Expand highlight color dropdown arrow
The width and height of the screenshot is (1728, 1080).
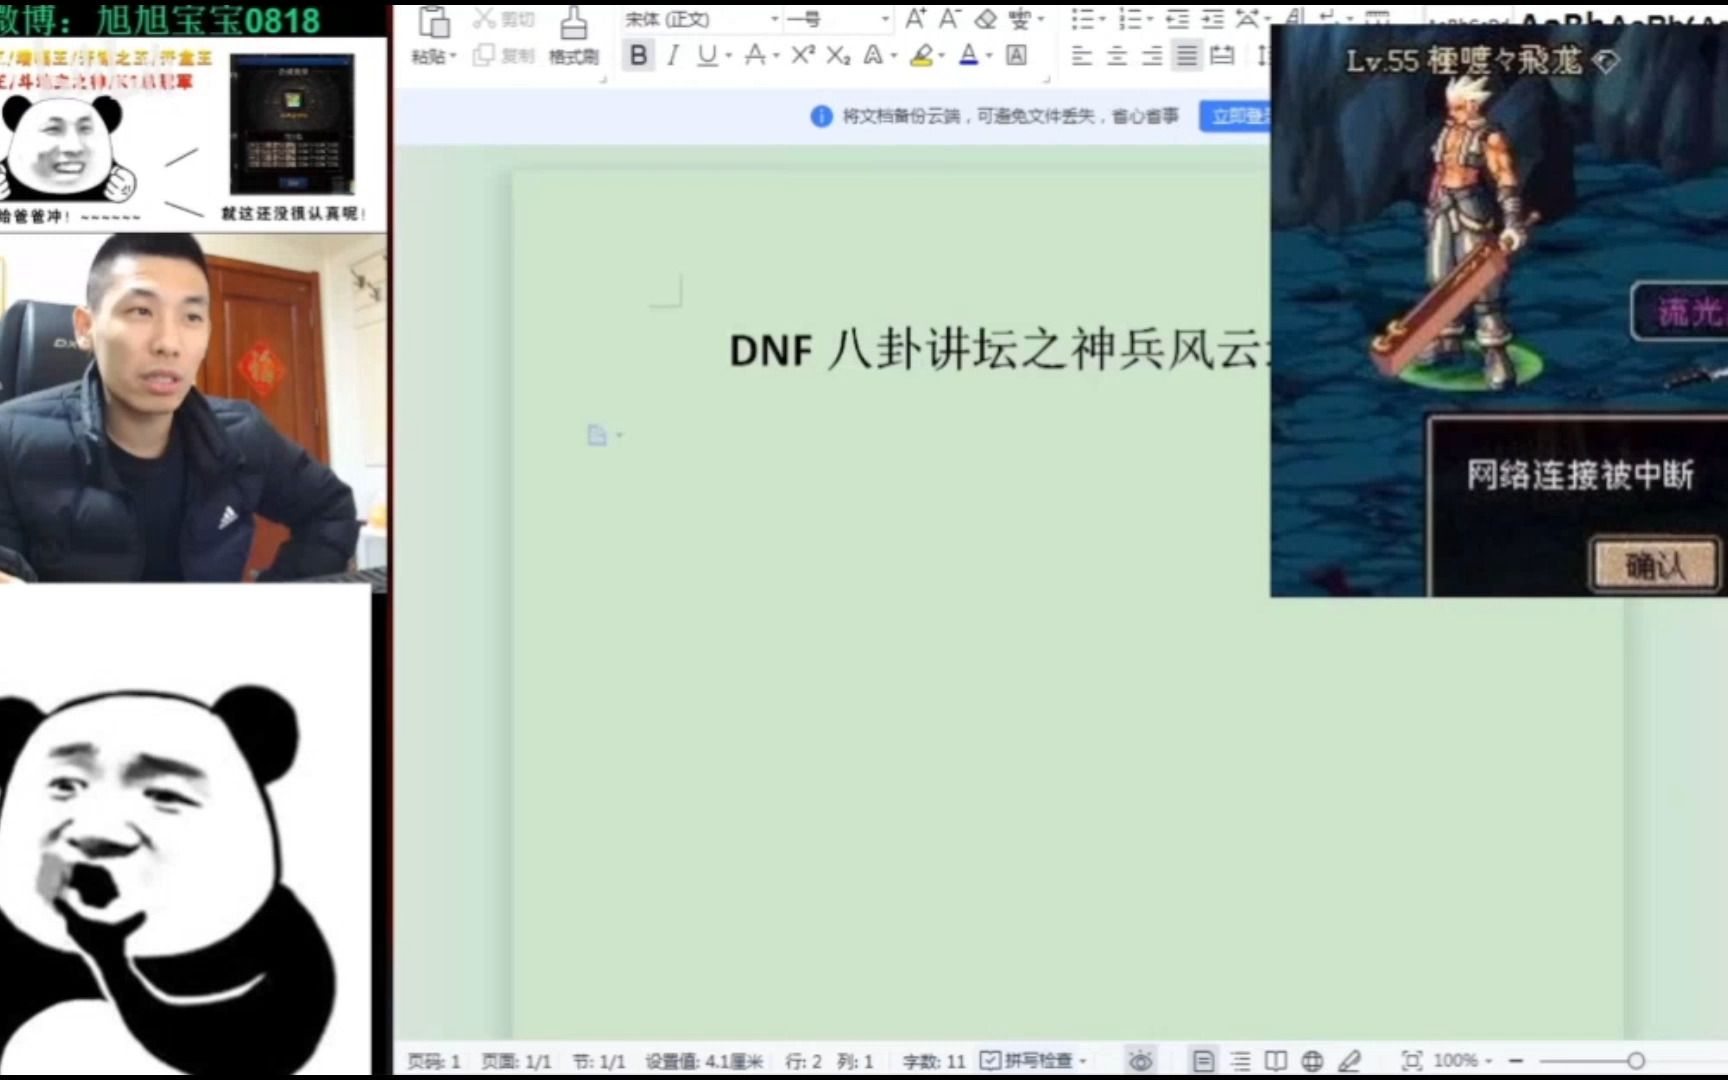coord(942,57)
